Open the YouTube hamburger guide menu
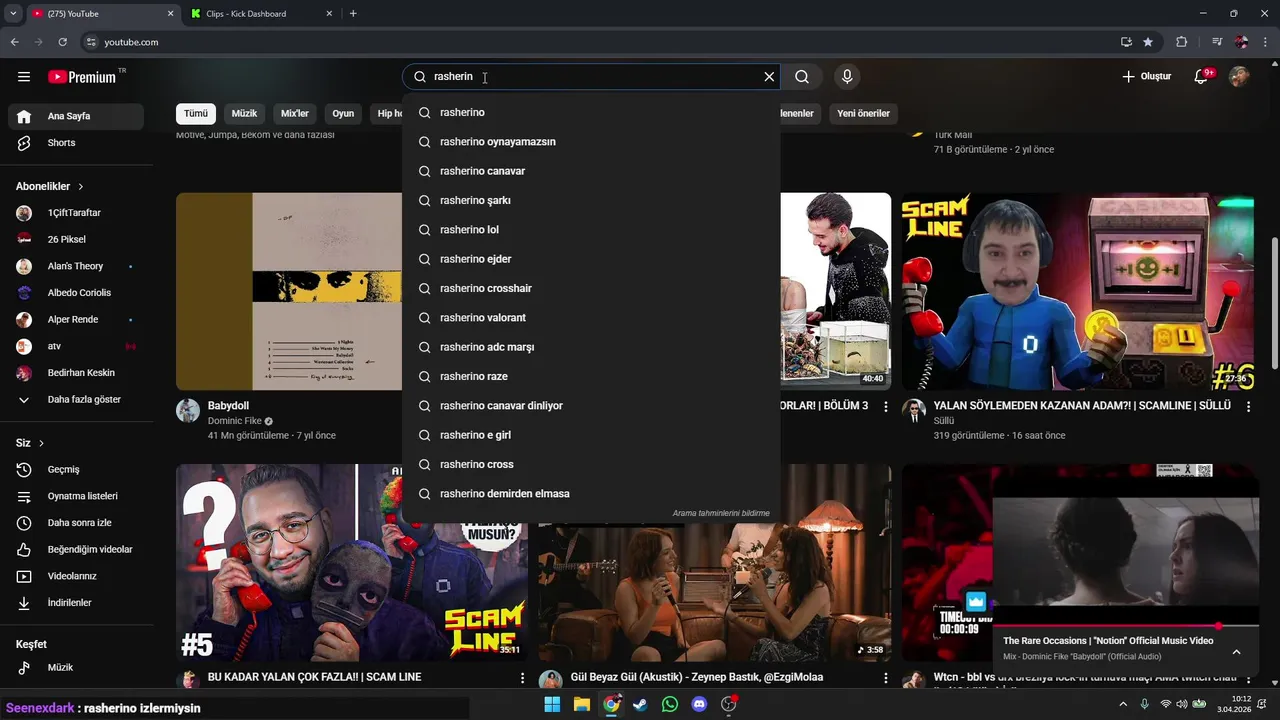The width and height of the screenshot is (1280, 720). pos(24,77)
